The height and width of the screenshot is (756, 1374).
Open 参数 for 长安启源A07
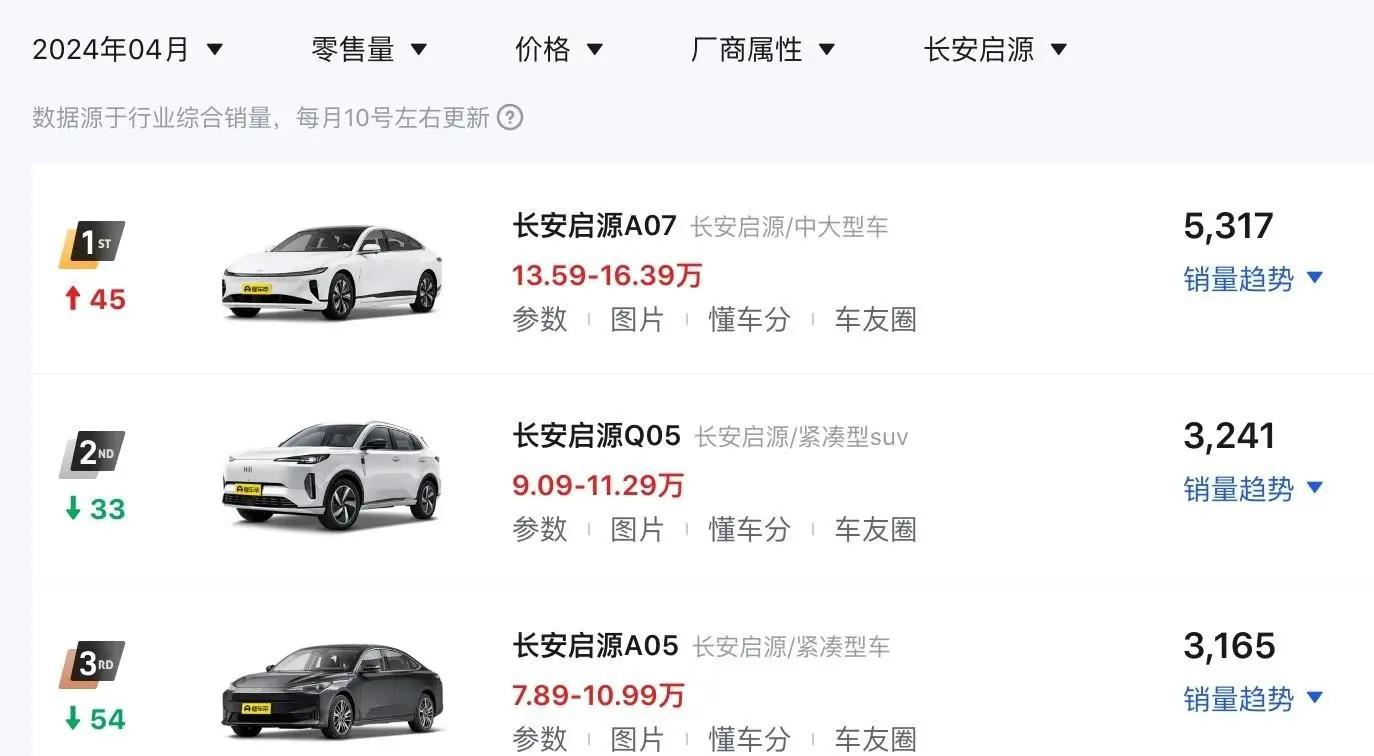coord(540,320)
